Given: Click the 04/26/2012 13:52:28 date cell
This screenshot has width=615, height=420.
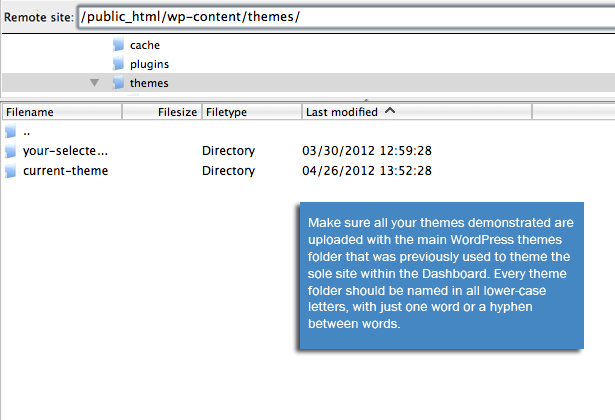Looking at the screenshot, I should click(367, 171).
